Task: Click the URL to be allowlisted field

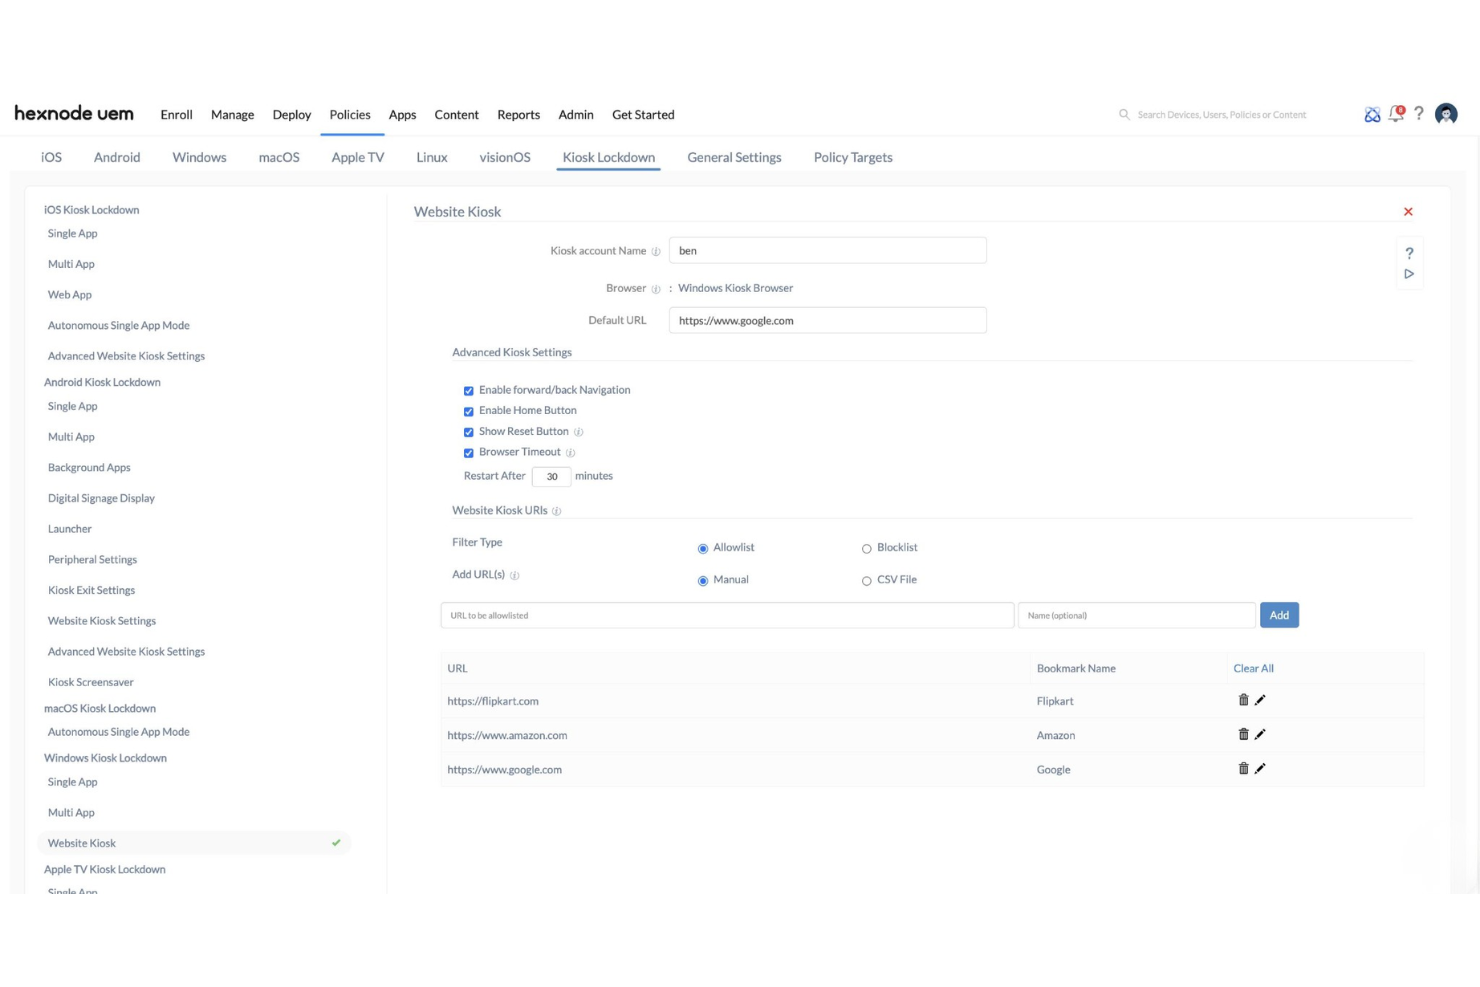Action: tap(727, 615)
